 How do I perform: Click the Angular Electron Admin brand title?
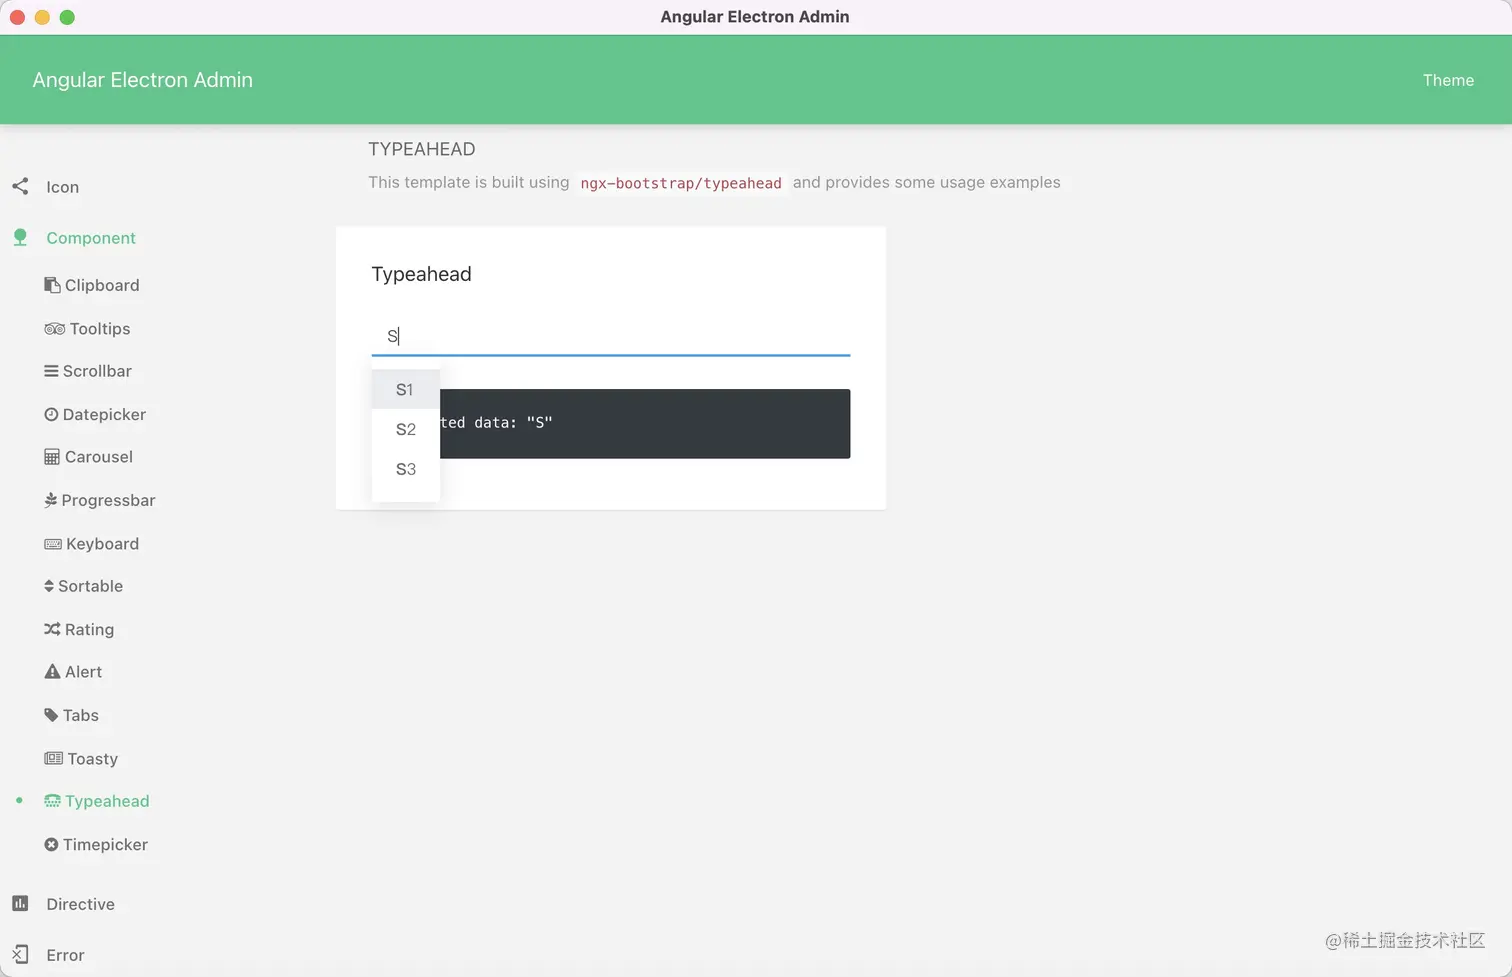click(142, 80)
